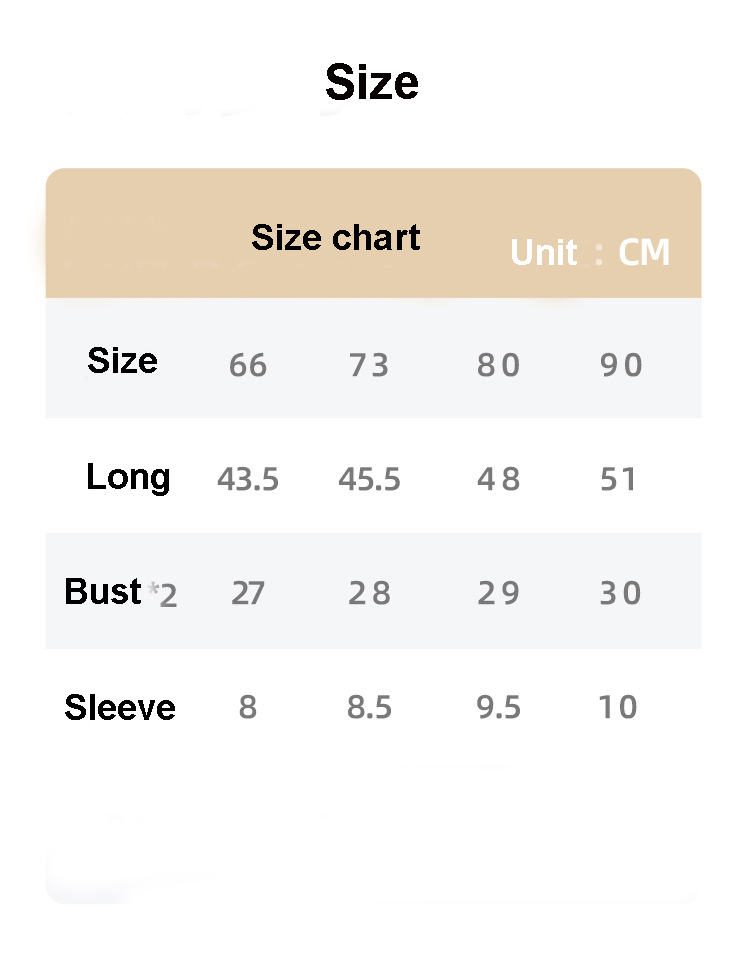Click the length value 51
750x962 pixels.
(619, 480)
